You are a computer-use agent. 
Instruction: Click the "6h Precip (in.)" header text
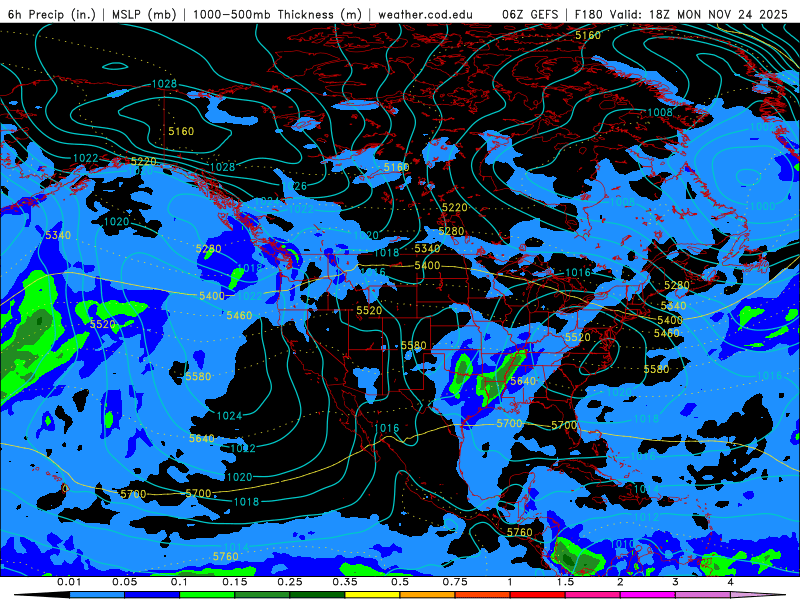point(52,14)
